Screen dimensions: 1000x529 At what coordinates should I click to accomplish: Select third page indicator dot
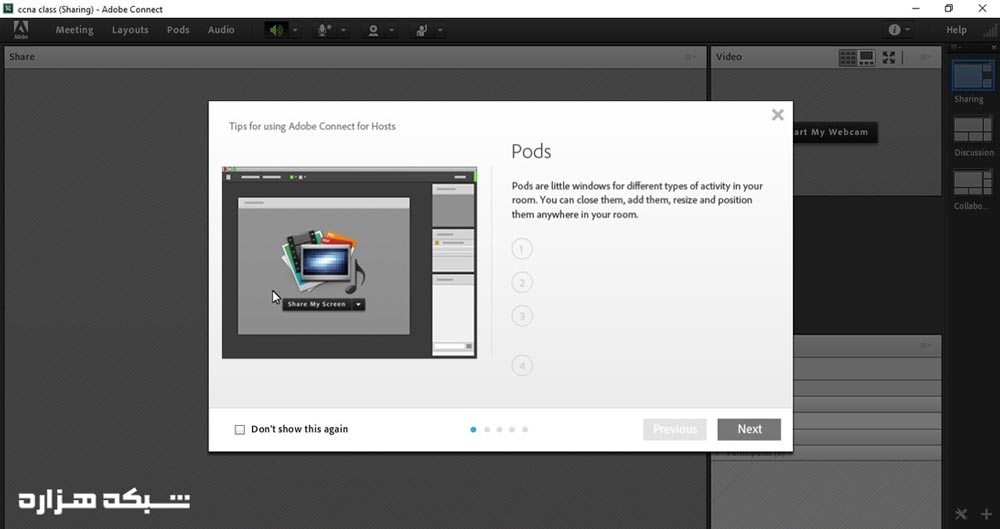tap(499, 429)
